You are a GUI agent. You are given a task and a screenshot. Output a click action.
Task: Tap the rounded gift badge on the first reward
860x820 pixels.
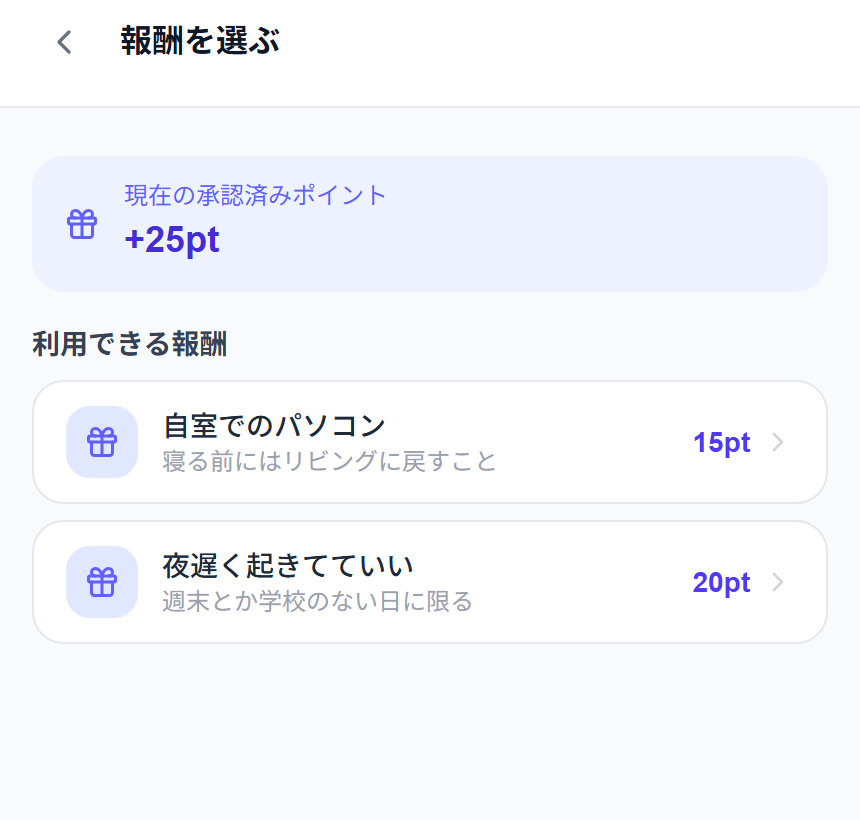pyautogui.click(x=101, y=442)
